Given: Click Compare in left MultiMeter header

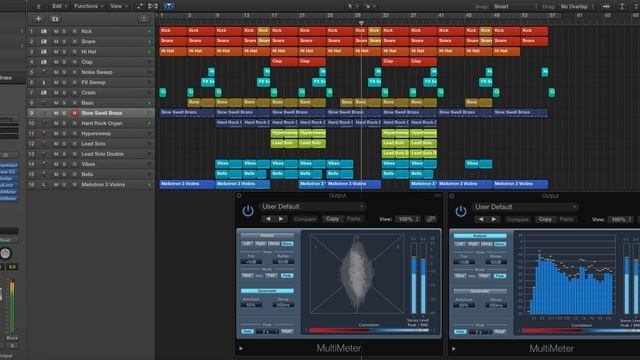Looking at the screenshot, I should pos(305,219).
